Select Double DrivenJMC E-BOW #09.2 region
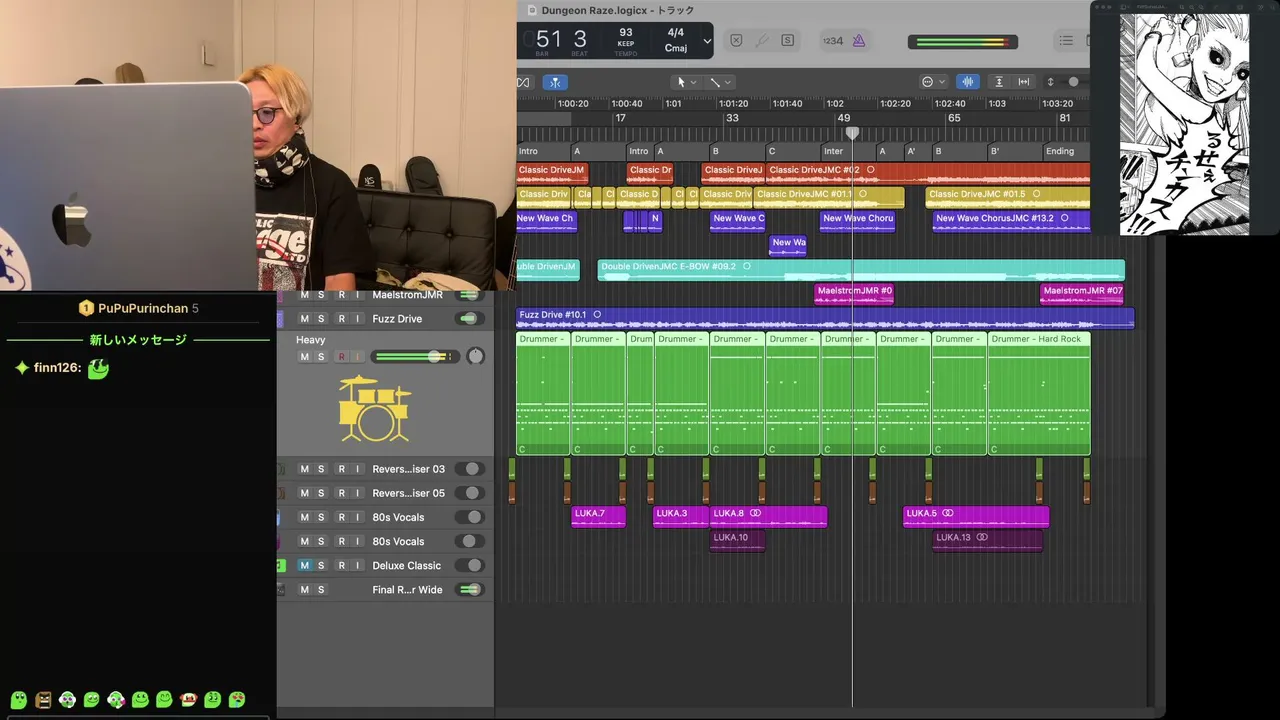The image size is (1280, 720). [x=861, y=270]
